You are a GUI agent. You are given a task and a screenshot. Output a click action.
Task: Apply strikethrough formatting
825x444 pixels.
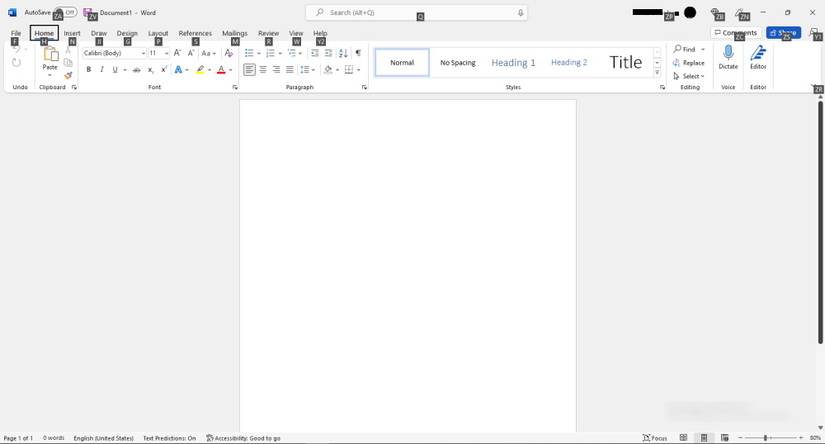tap(136, 69)
